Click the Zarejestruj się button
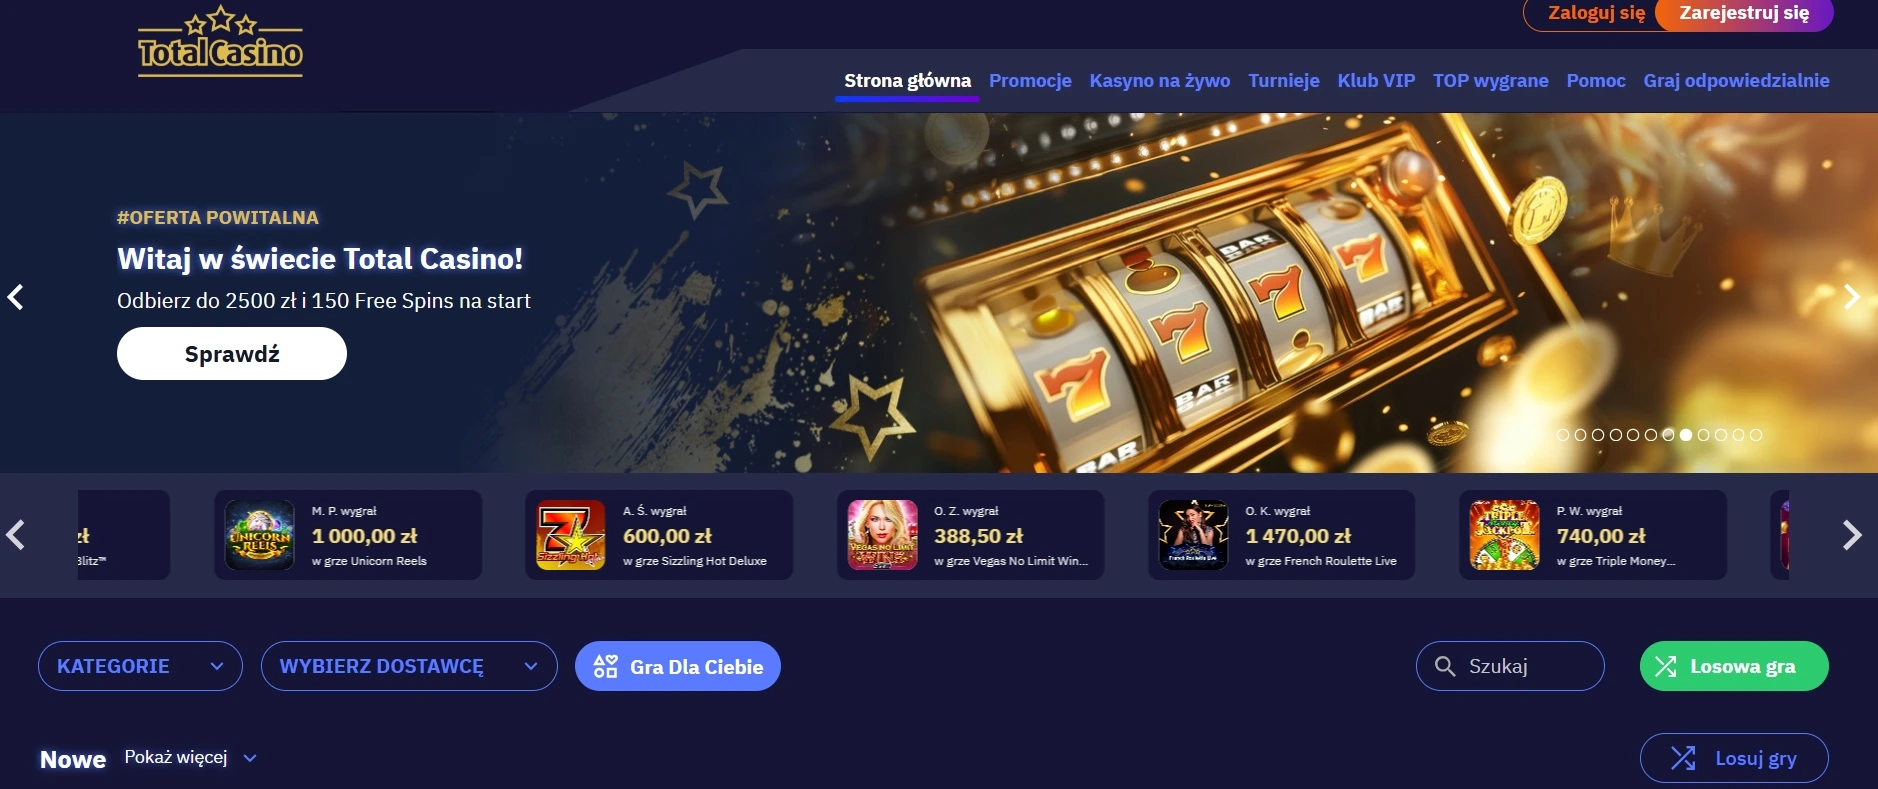The image size is (1878, 789). [x=1744, y=13]
